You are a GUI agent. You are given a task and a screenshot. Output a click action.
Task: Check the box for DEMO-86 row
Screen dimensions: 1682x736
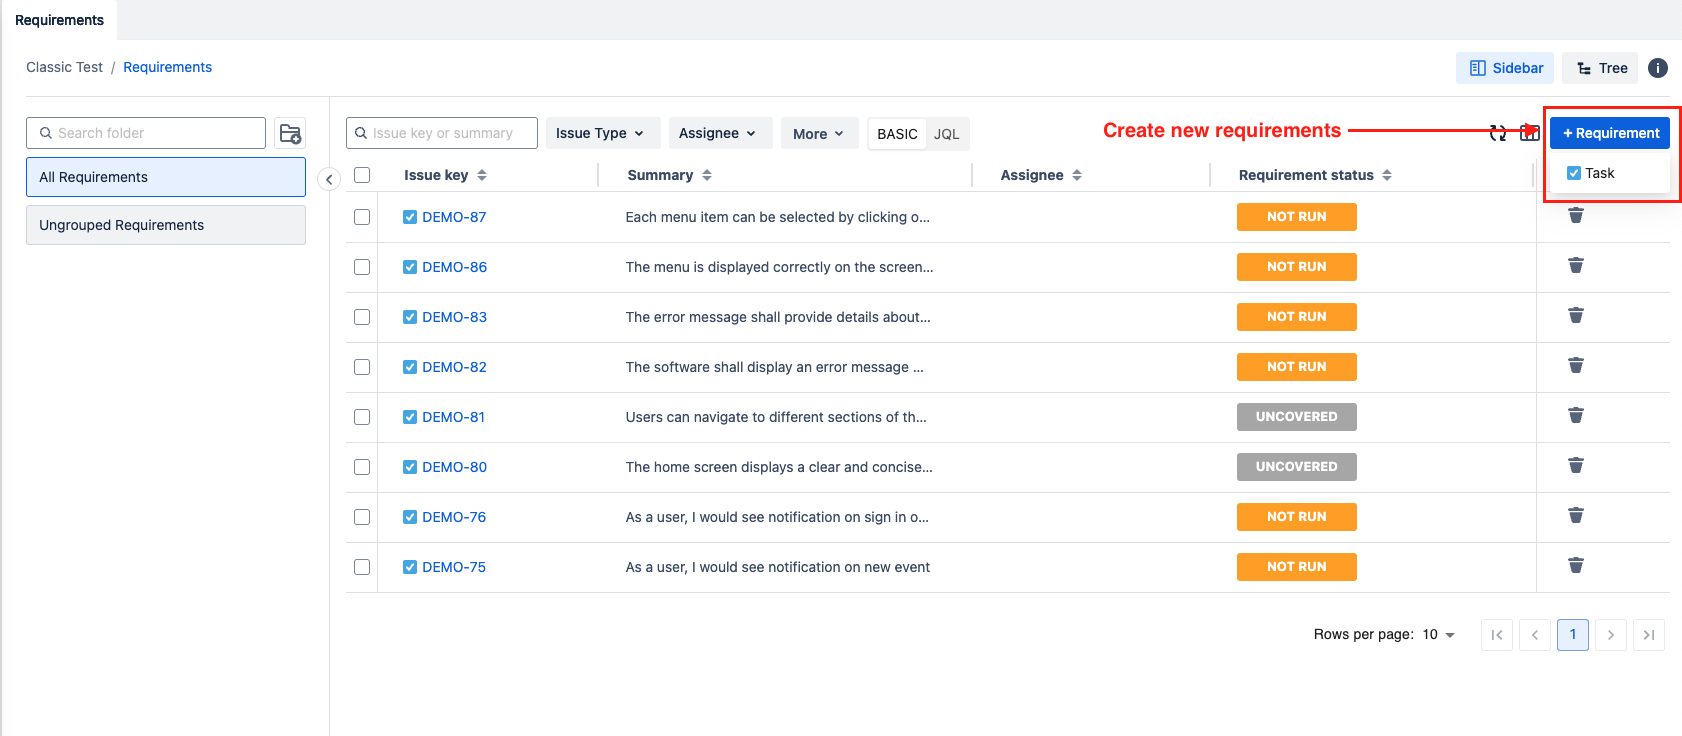point(362,267)
